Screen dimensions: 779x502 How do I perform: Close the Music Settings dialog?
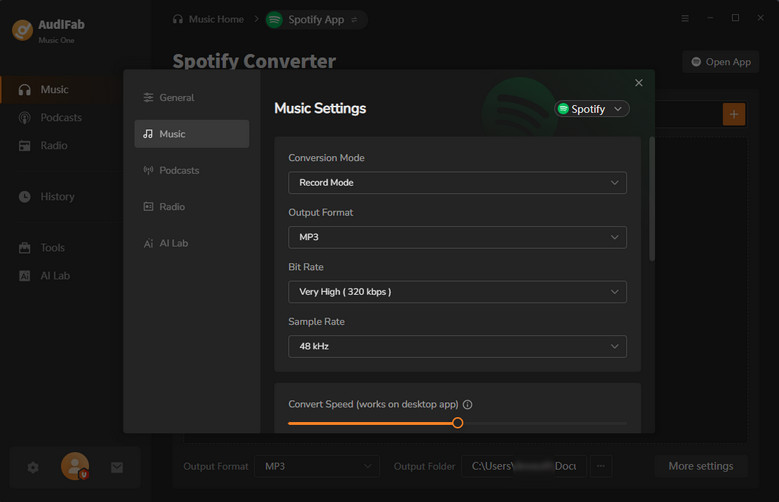[639, 83]
